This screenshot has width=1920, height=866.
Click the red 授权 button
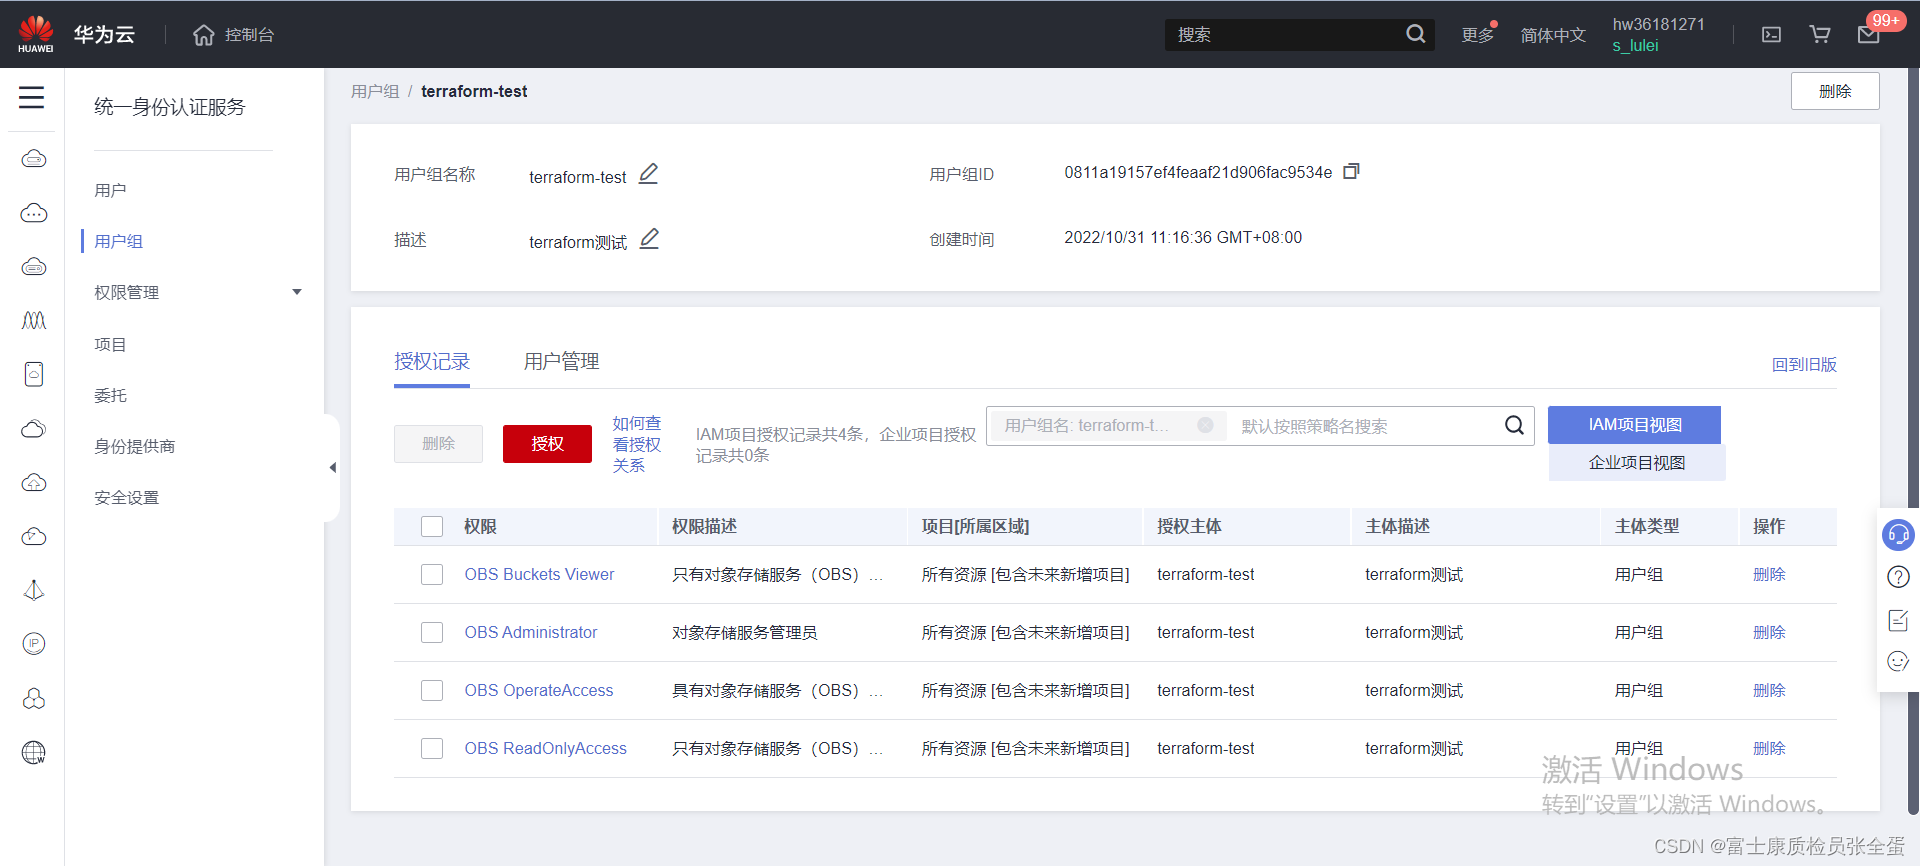click(547, 443)
